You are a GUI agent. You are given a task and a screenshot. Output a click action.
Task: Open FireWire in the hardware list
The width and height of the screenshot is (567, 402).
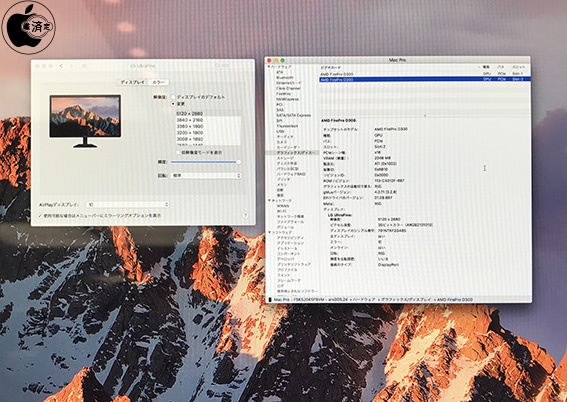tap(283, 94)
